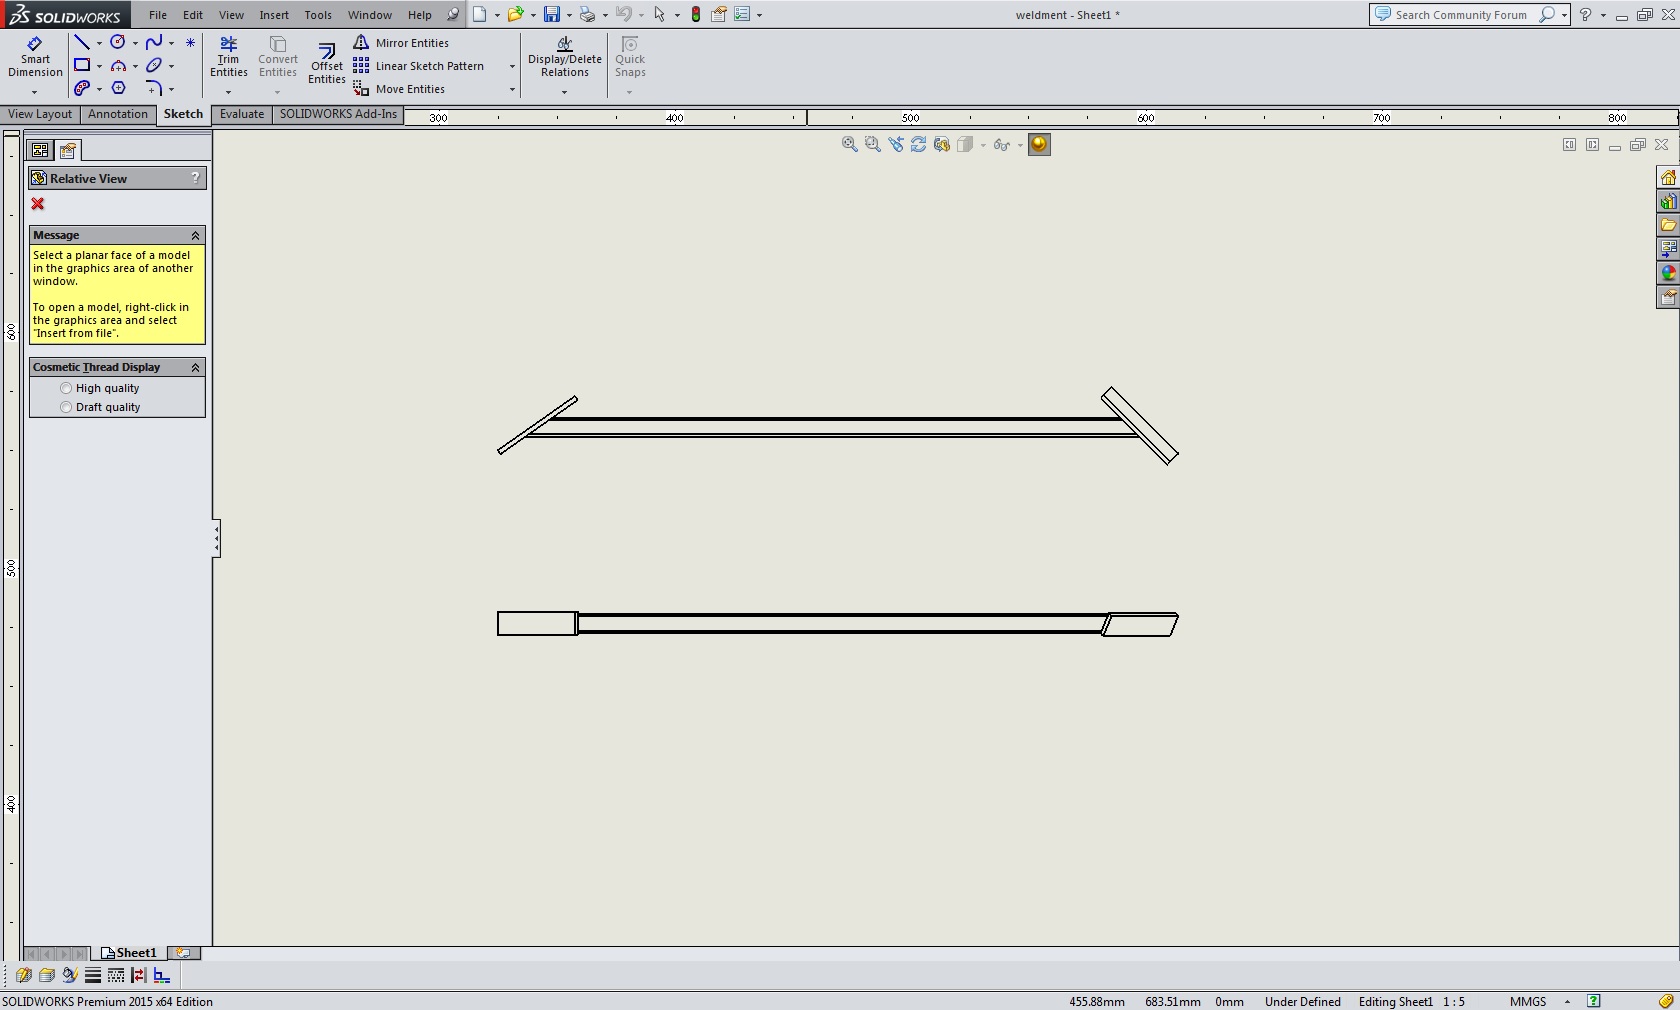Activate the Trim Entities tool
The width and height of the screenshot is (1680, 1010).
click(x=228, y=57)
